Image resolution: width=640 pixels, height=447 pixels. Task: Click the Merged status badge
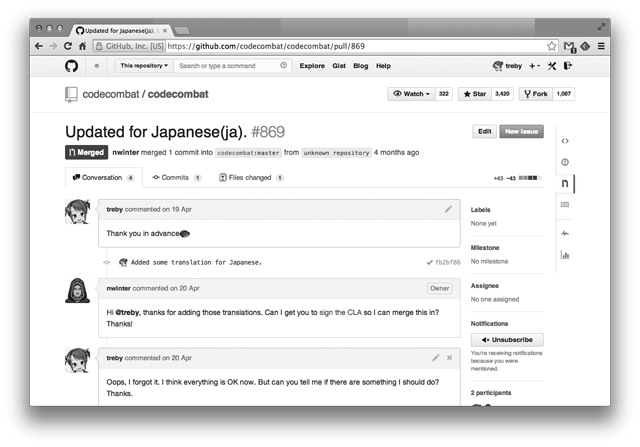click(87, 152)
